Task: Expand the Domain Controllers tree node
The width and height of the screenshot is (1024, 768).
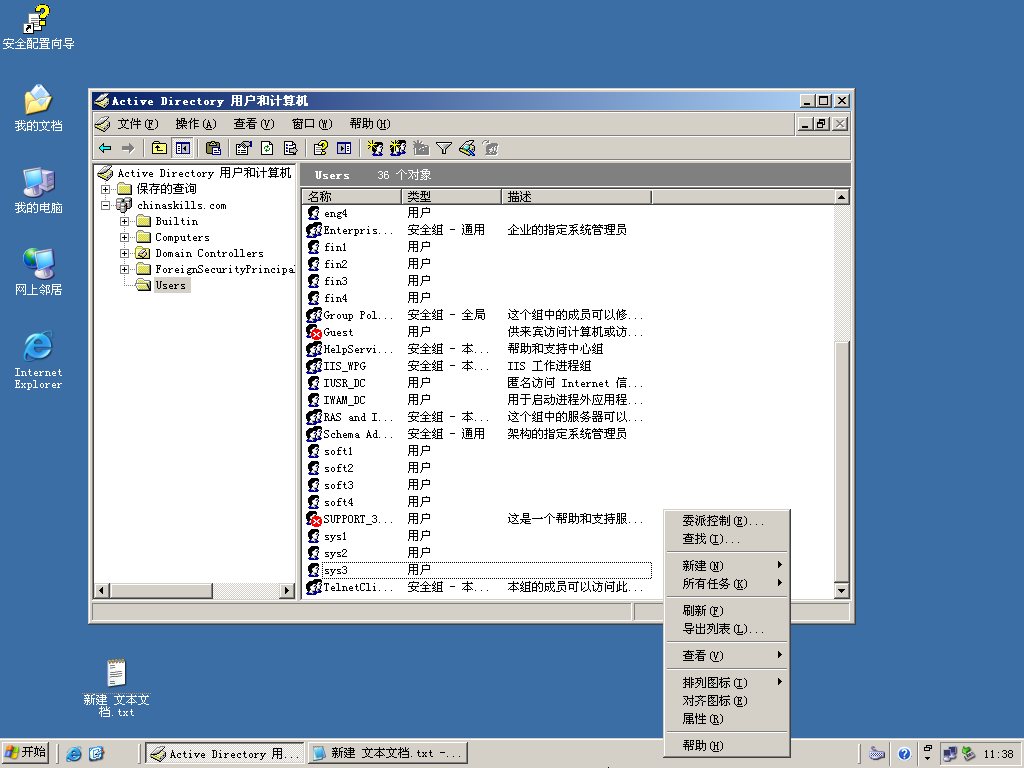Action: tap(124, 253)
